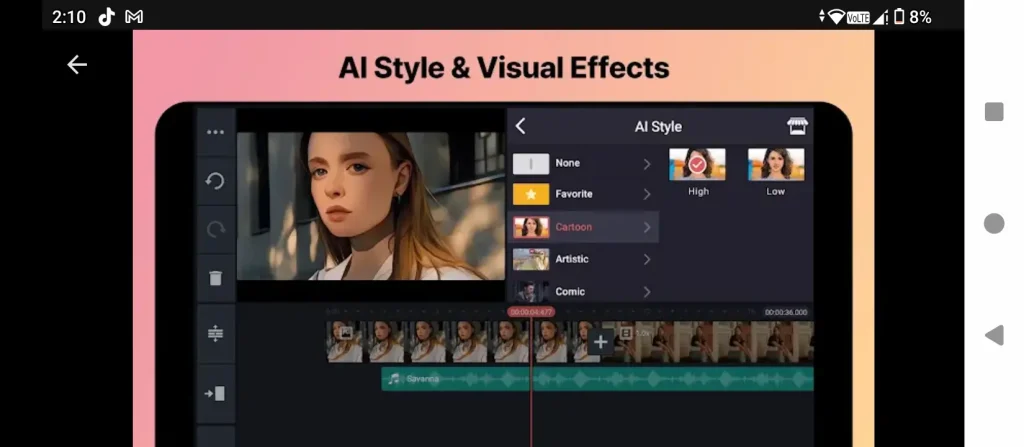This screenshot has height=447, width=1024.
Task: Click the red playhead time marker
Action: tap(530, 312)
